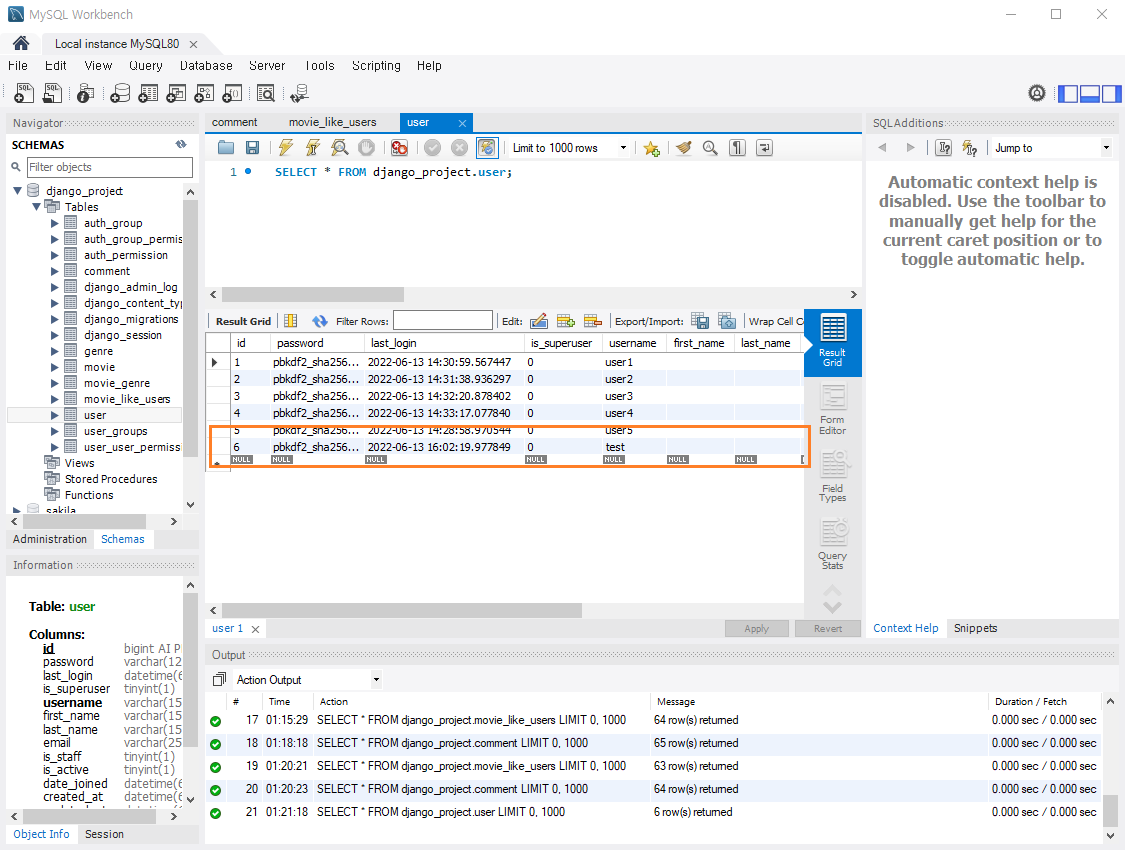Collapse django_project schema node
This screenshot has width=1125, height=850.
point(17,191)
